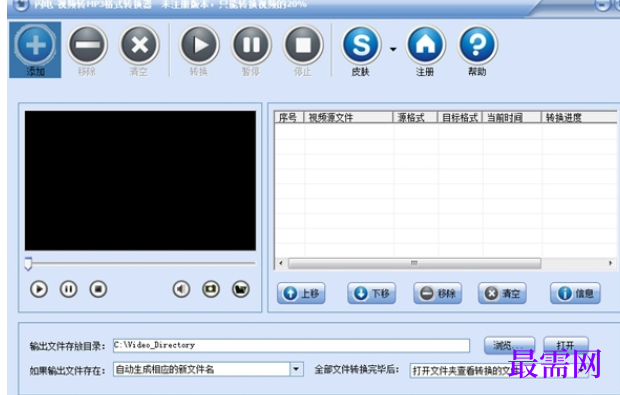
Task: Open the 注册 register home icon
Action: tap(425, 50)
